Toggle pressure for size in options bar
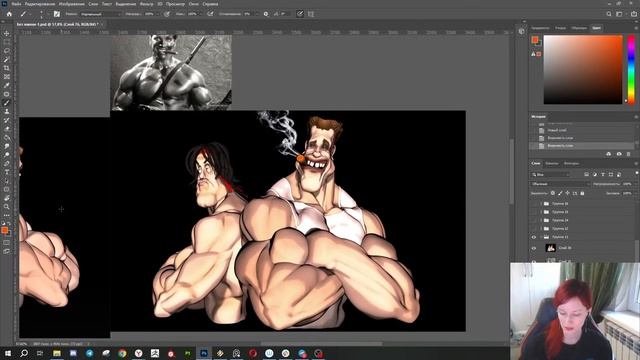640x360 pixels. point(300,14)
